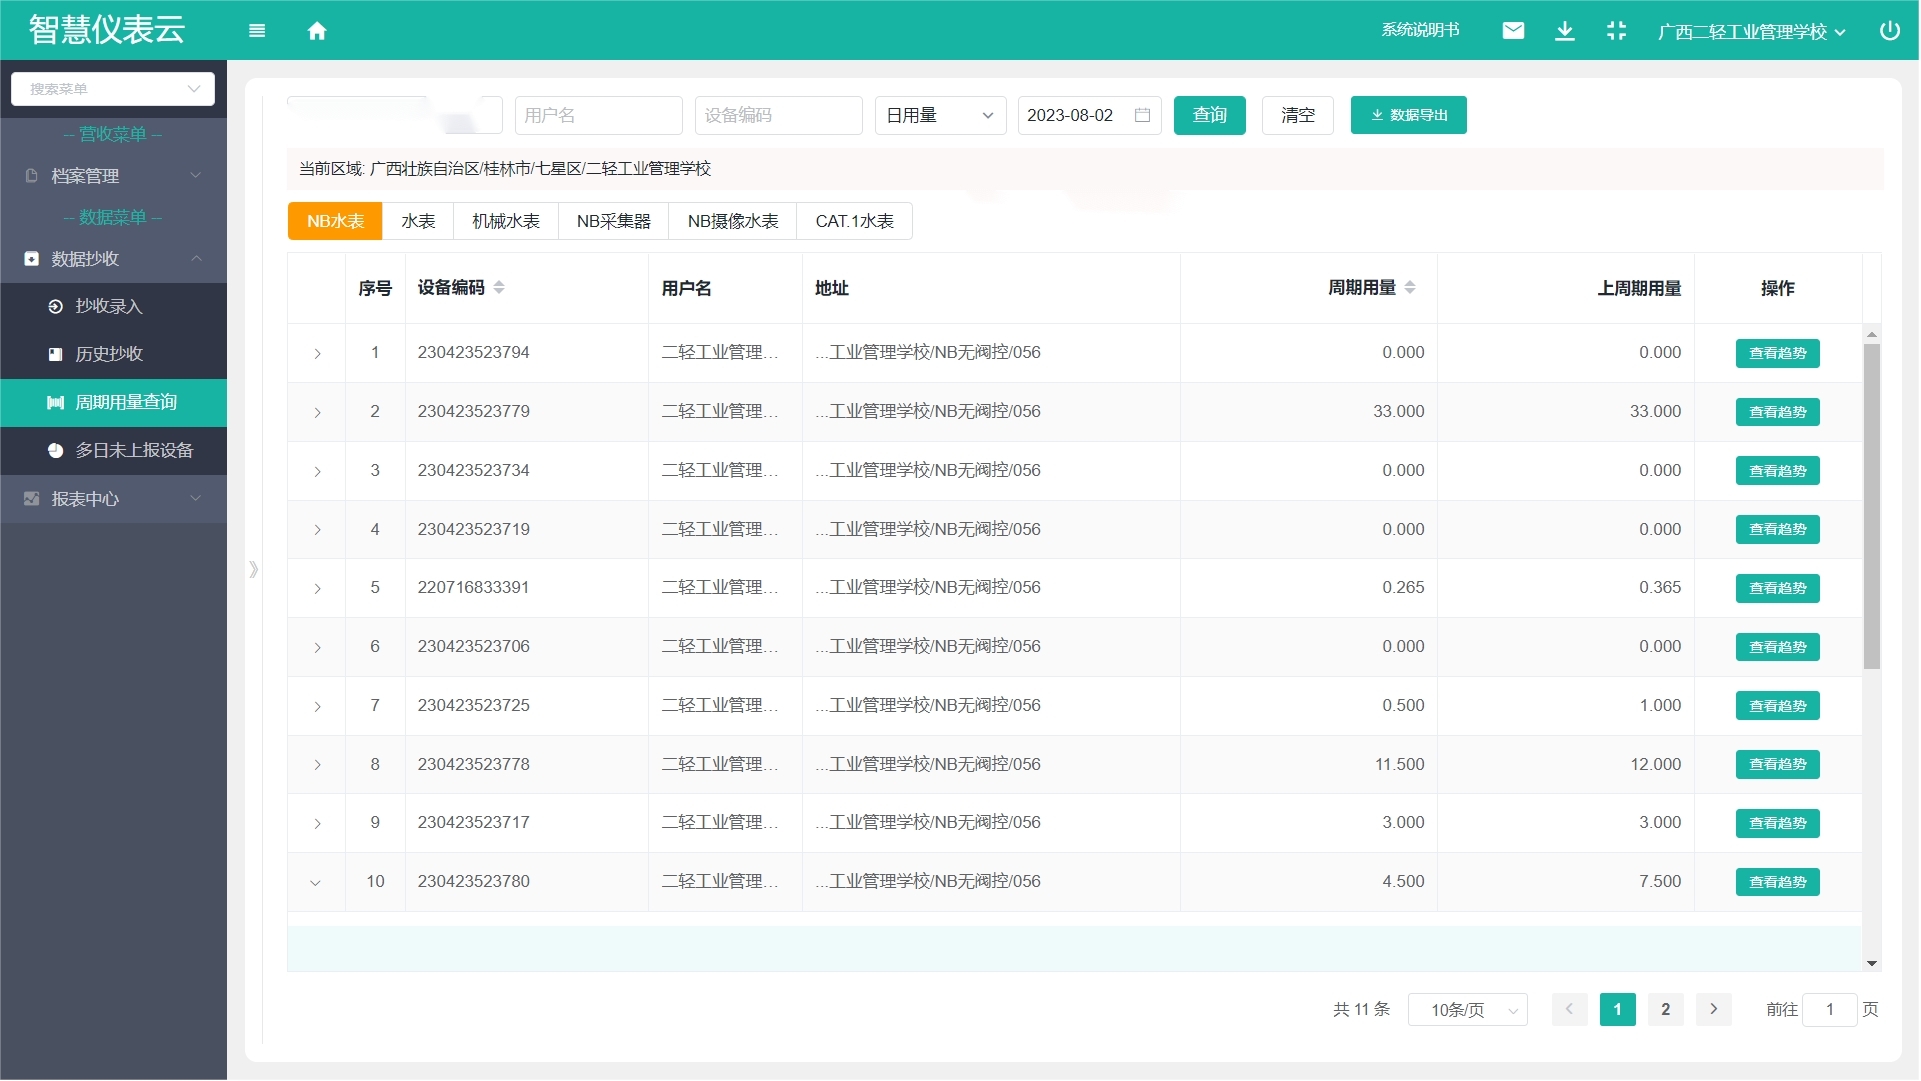
Task: Click 查看趋势 for device 230423523780
Action: 1777,882
